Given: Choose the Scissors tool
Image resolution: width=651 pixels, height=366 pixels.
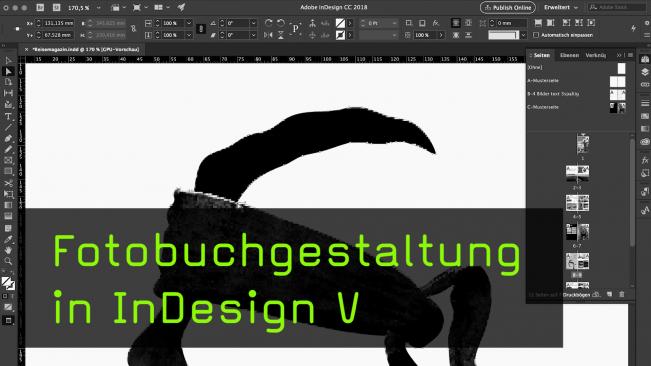Looking at the screenshot, I should tap(8, 183).
